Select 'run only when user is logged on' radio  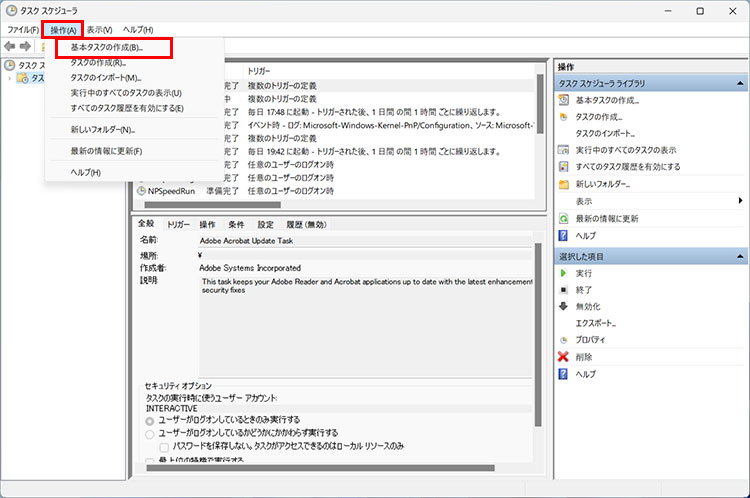(x=150, y=421)
